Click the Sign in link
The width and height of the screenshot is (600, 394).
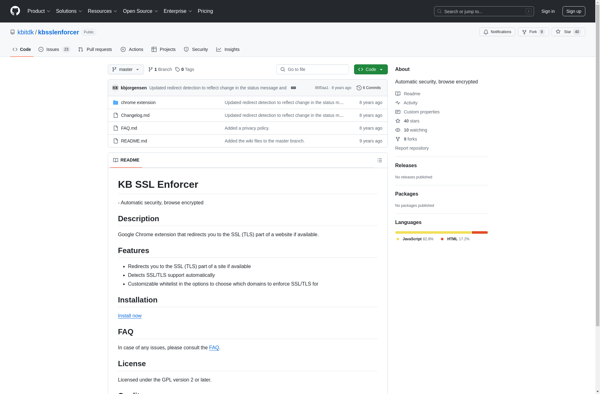(548, 11)
